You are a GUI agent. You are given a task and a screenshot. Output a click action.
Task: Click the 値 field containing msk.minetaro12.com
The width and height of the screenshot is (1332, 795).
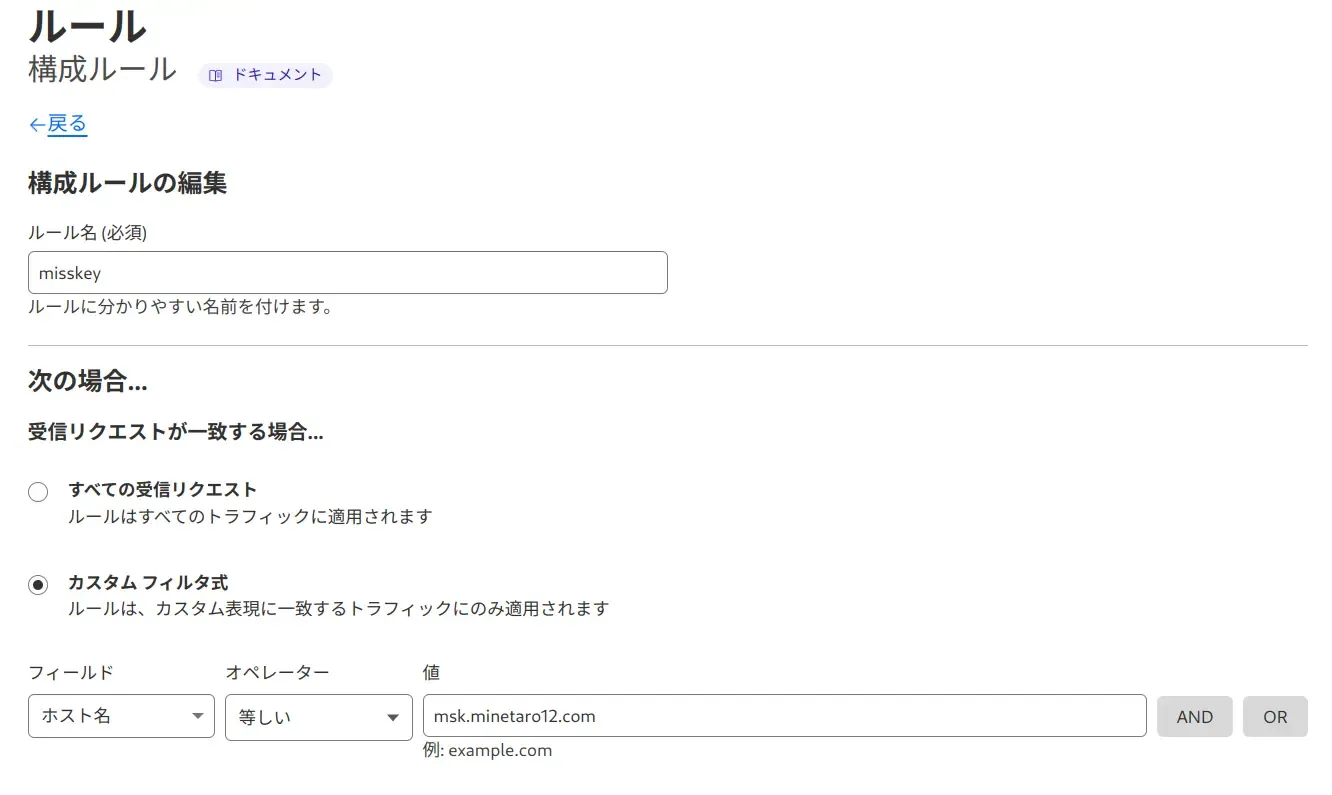click(784, 716)
